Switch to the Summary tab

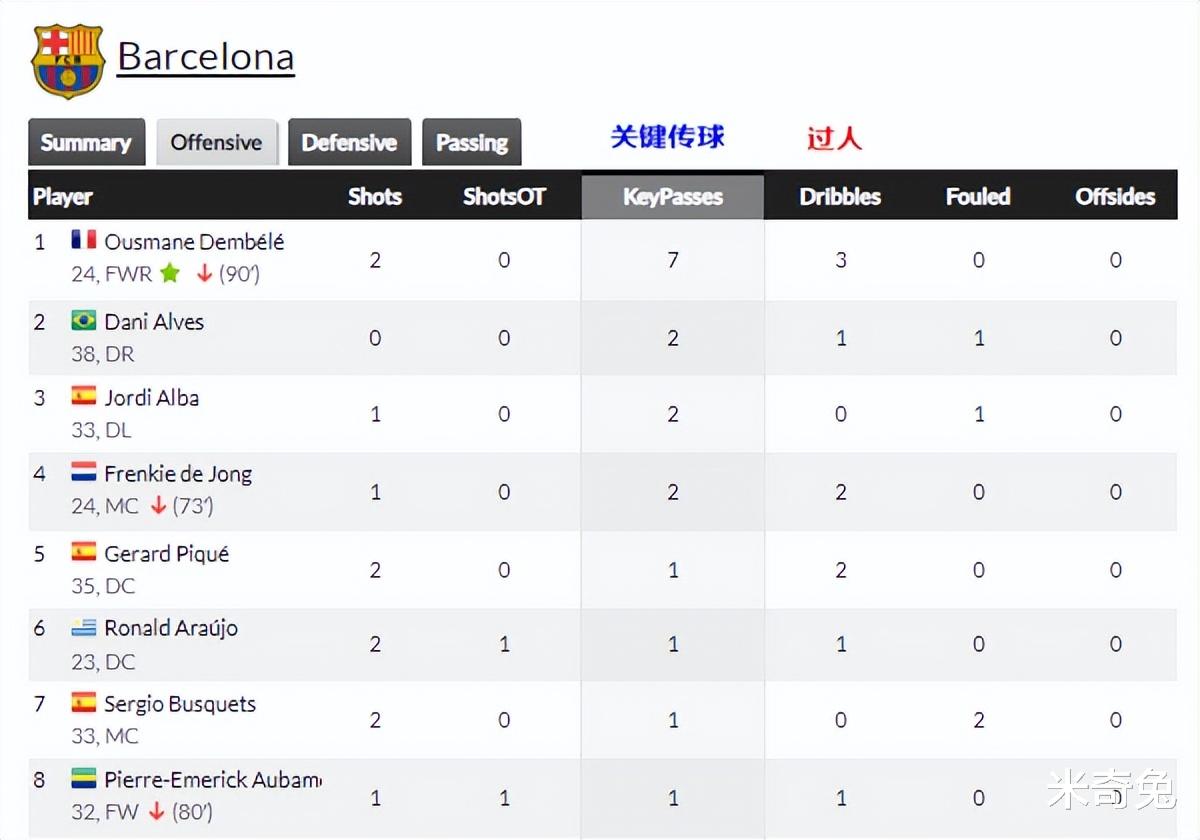[86, 142]
